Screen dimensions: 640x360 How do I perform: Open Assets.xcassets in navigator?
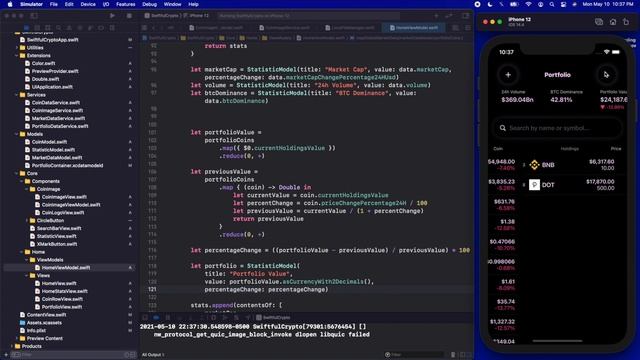pyautogui.click(x=44, y=322)
